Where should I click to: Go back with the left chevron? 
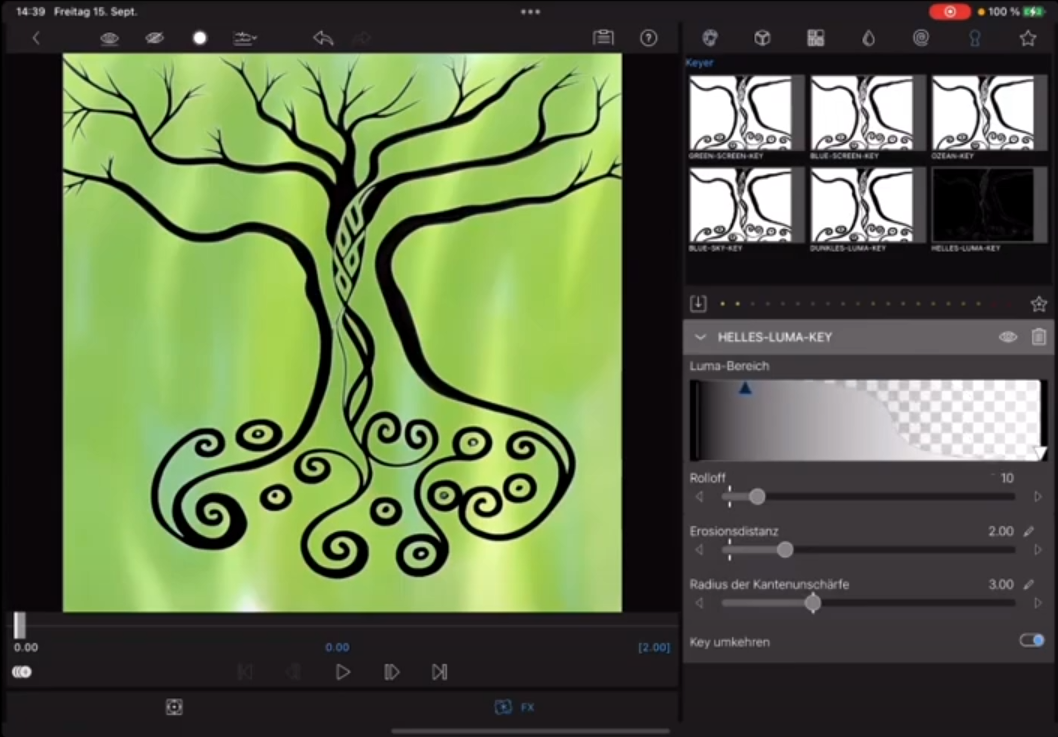click(36, 38)
